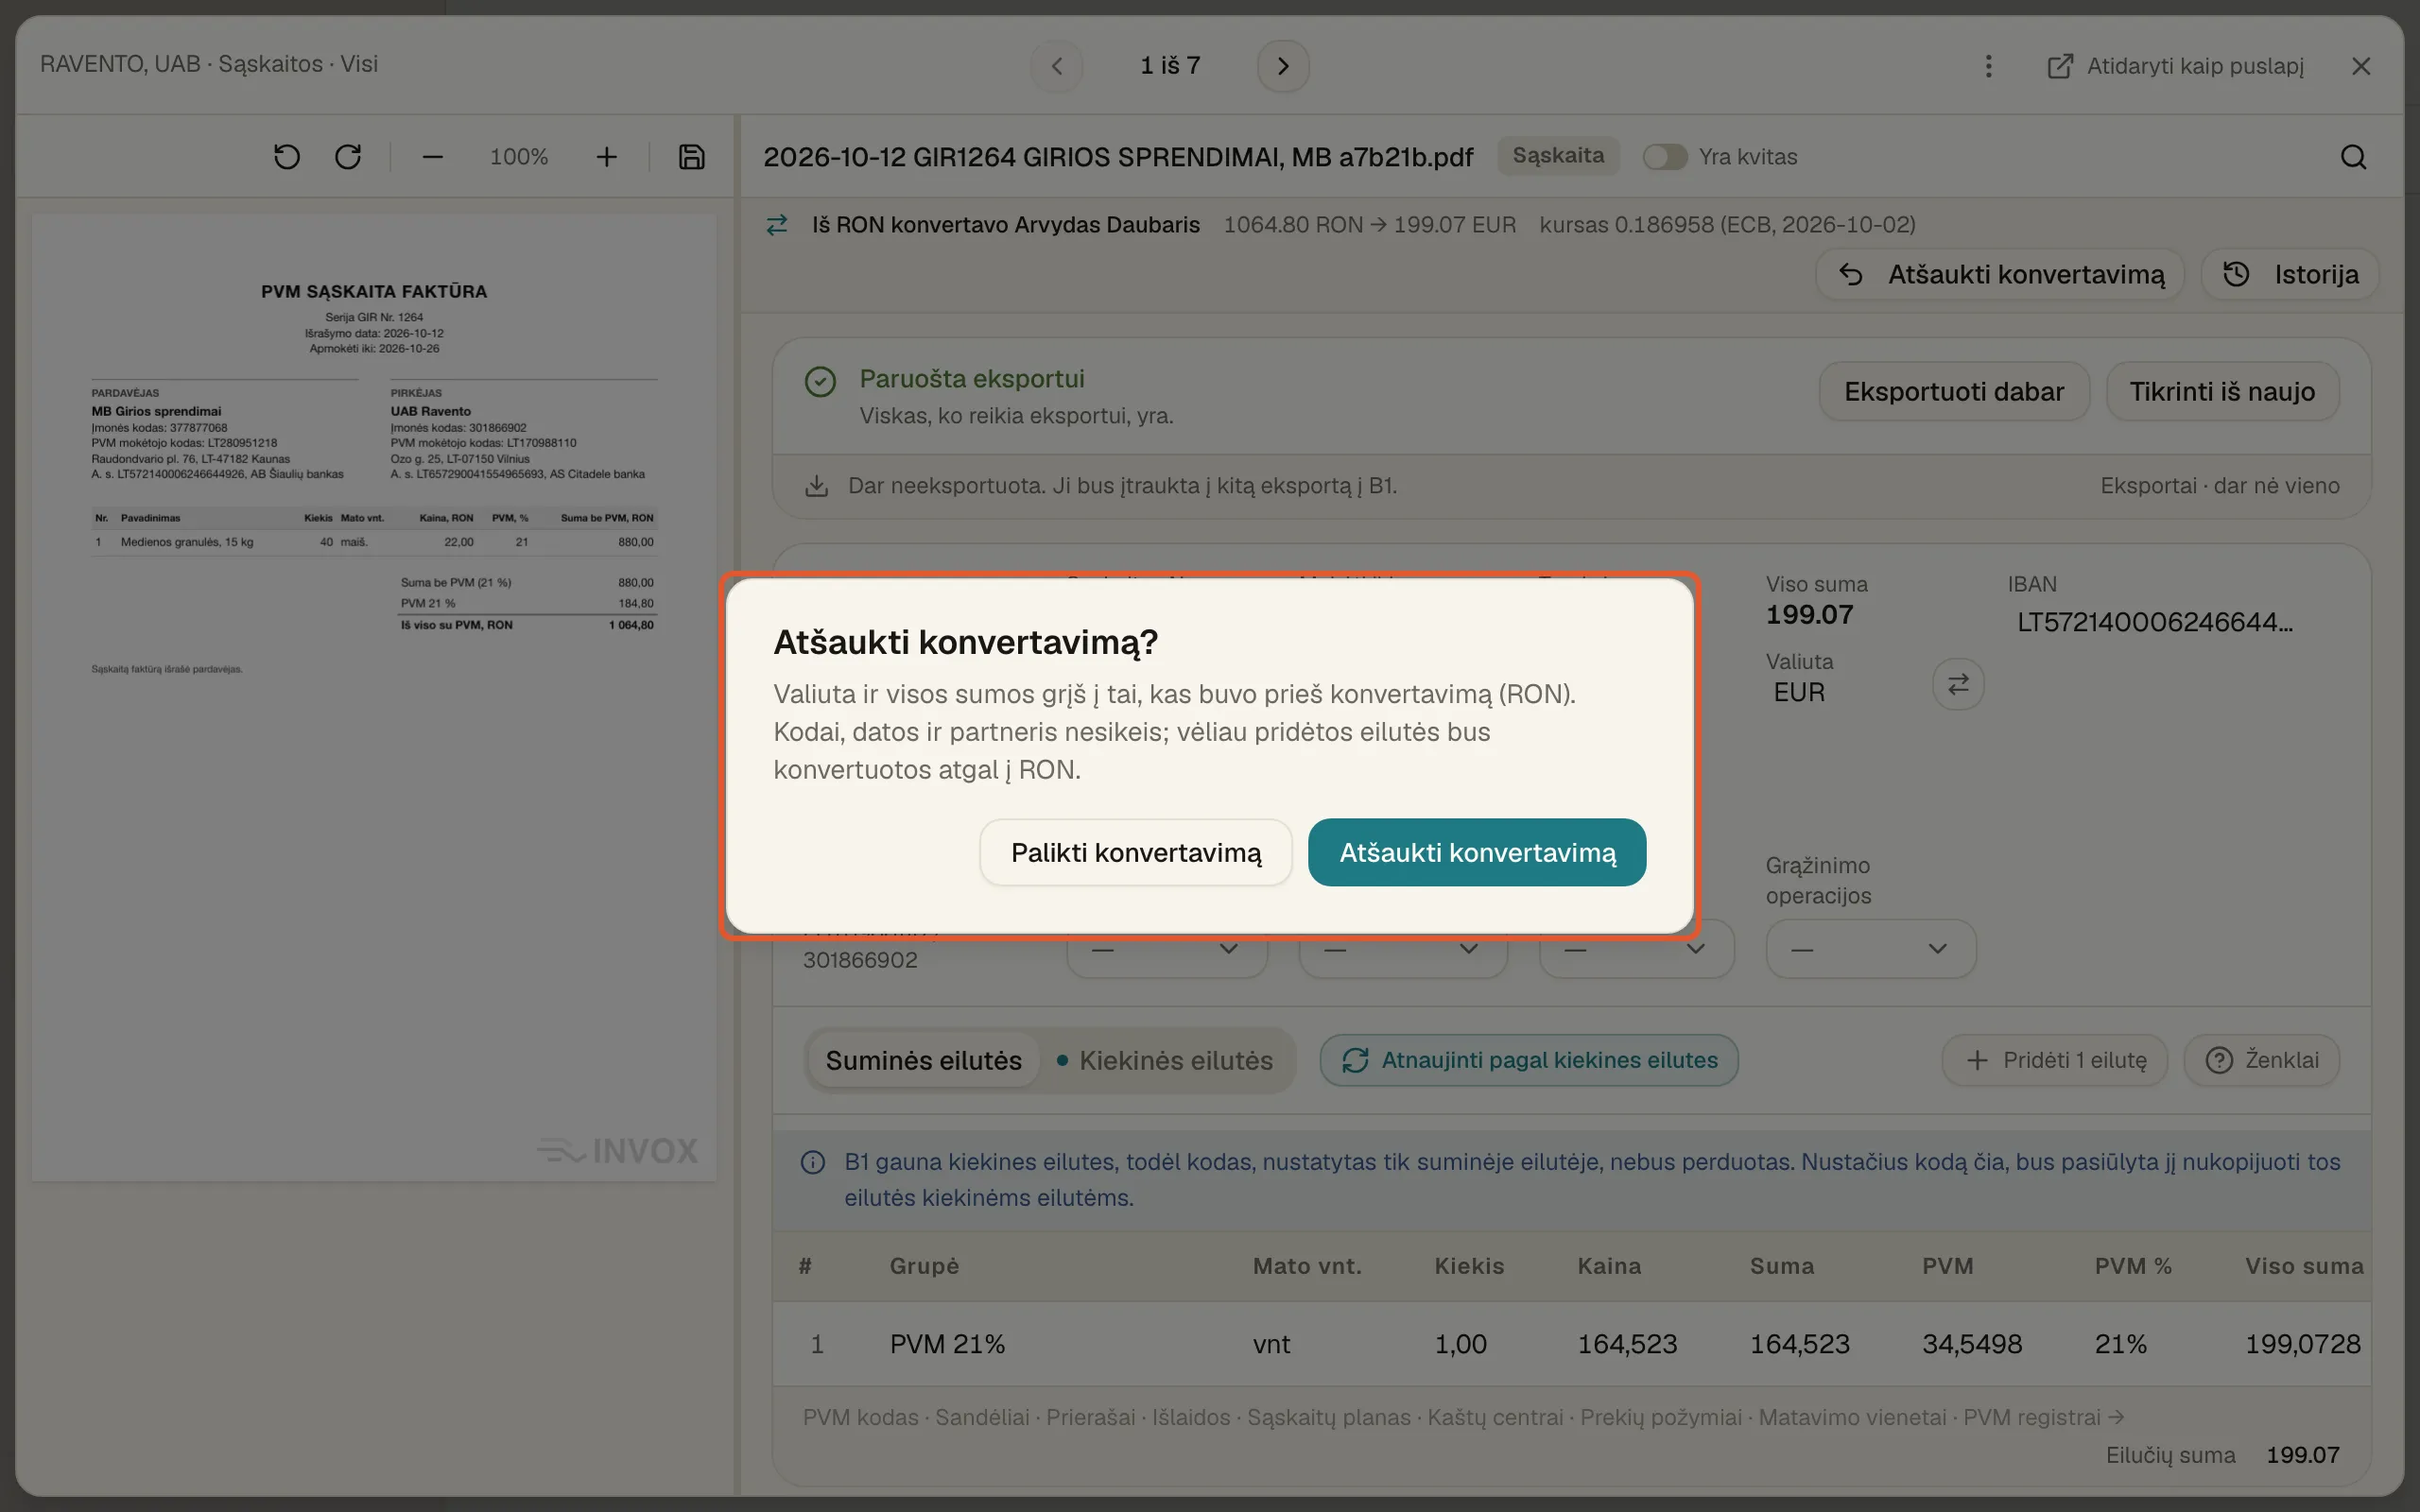Zoom out the PDF preview
This screenshot has height=1512, width=2420.
(432, 157)
